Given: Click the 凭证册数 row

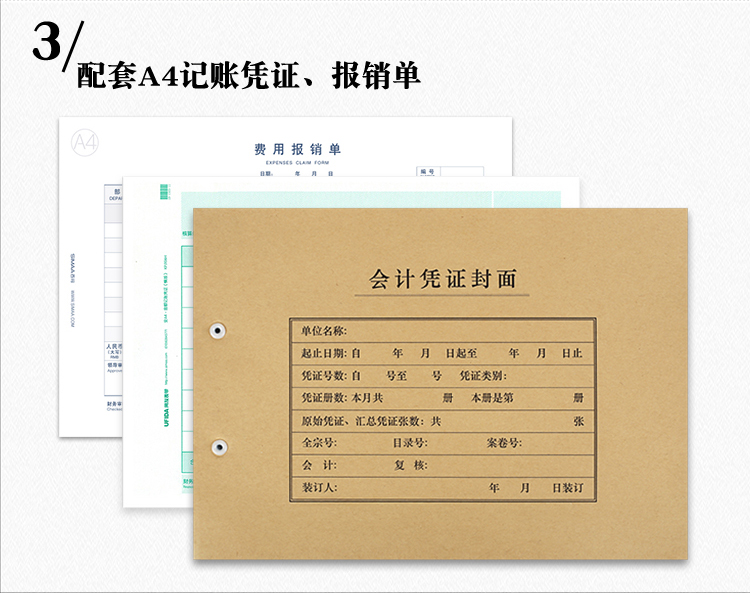Looking at the screenshot, I should pyautogui.click(x=441, y=398).
